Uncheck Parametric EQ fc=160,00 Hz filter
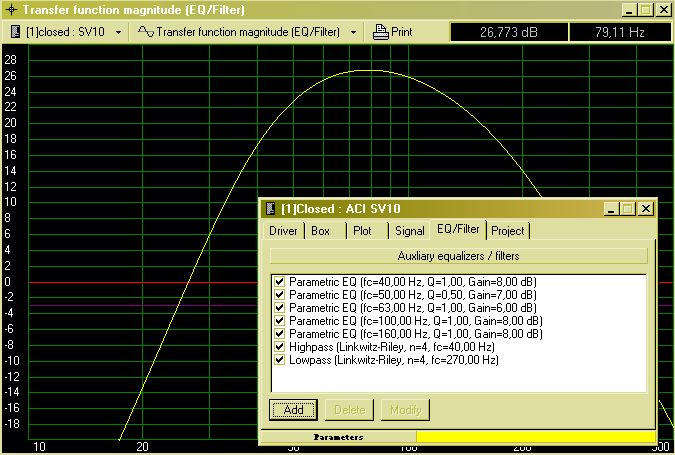The height and width of the screenshot is (455, 675). 280,333
